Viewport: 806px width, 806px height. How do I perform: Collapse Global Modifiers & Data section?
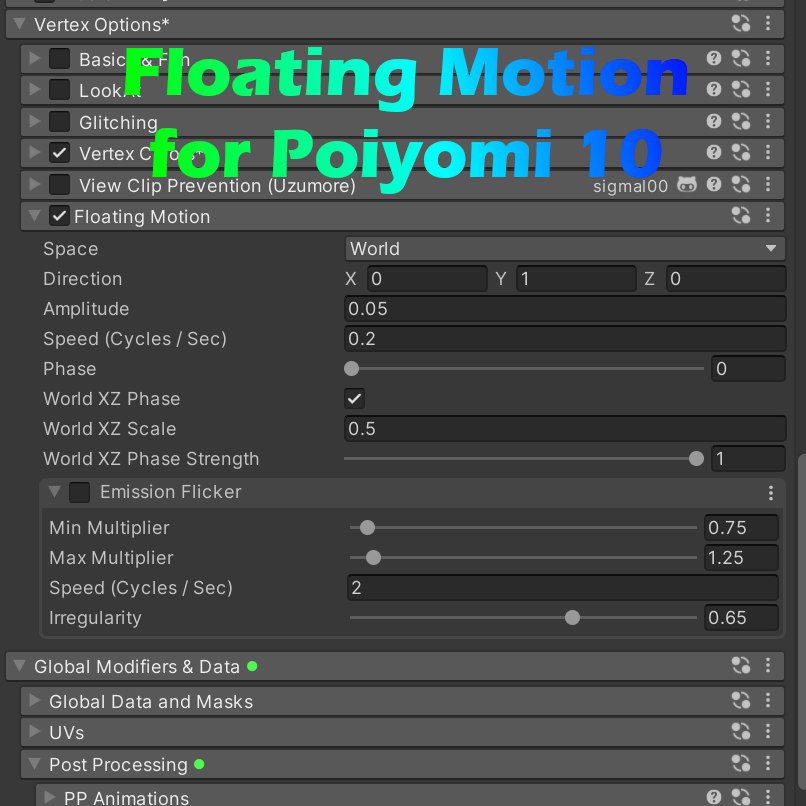click(x=20, y=666)
